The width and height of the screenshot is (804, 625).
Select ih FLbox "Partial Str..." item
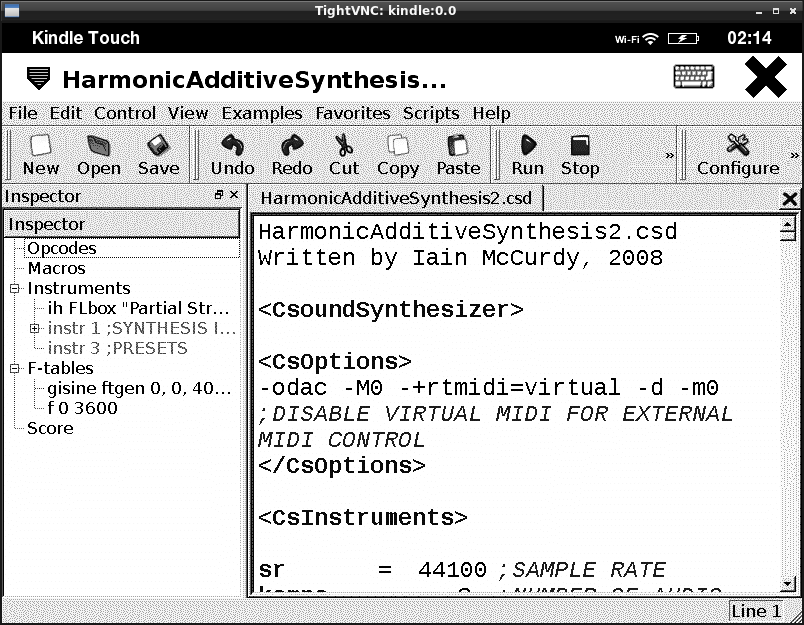[138, 309]
